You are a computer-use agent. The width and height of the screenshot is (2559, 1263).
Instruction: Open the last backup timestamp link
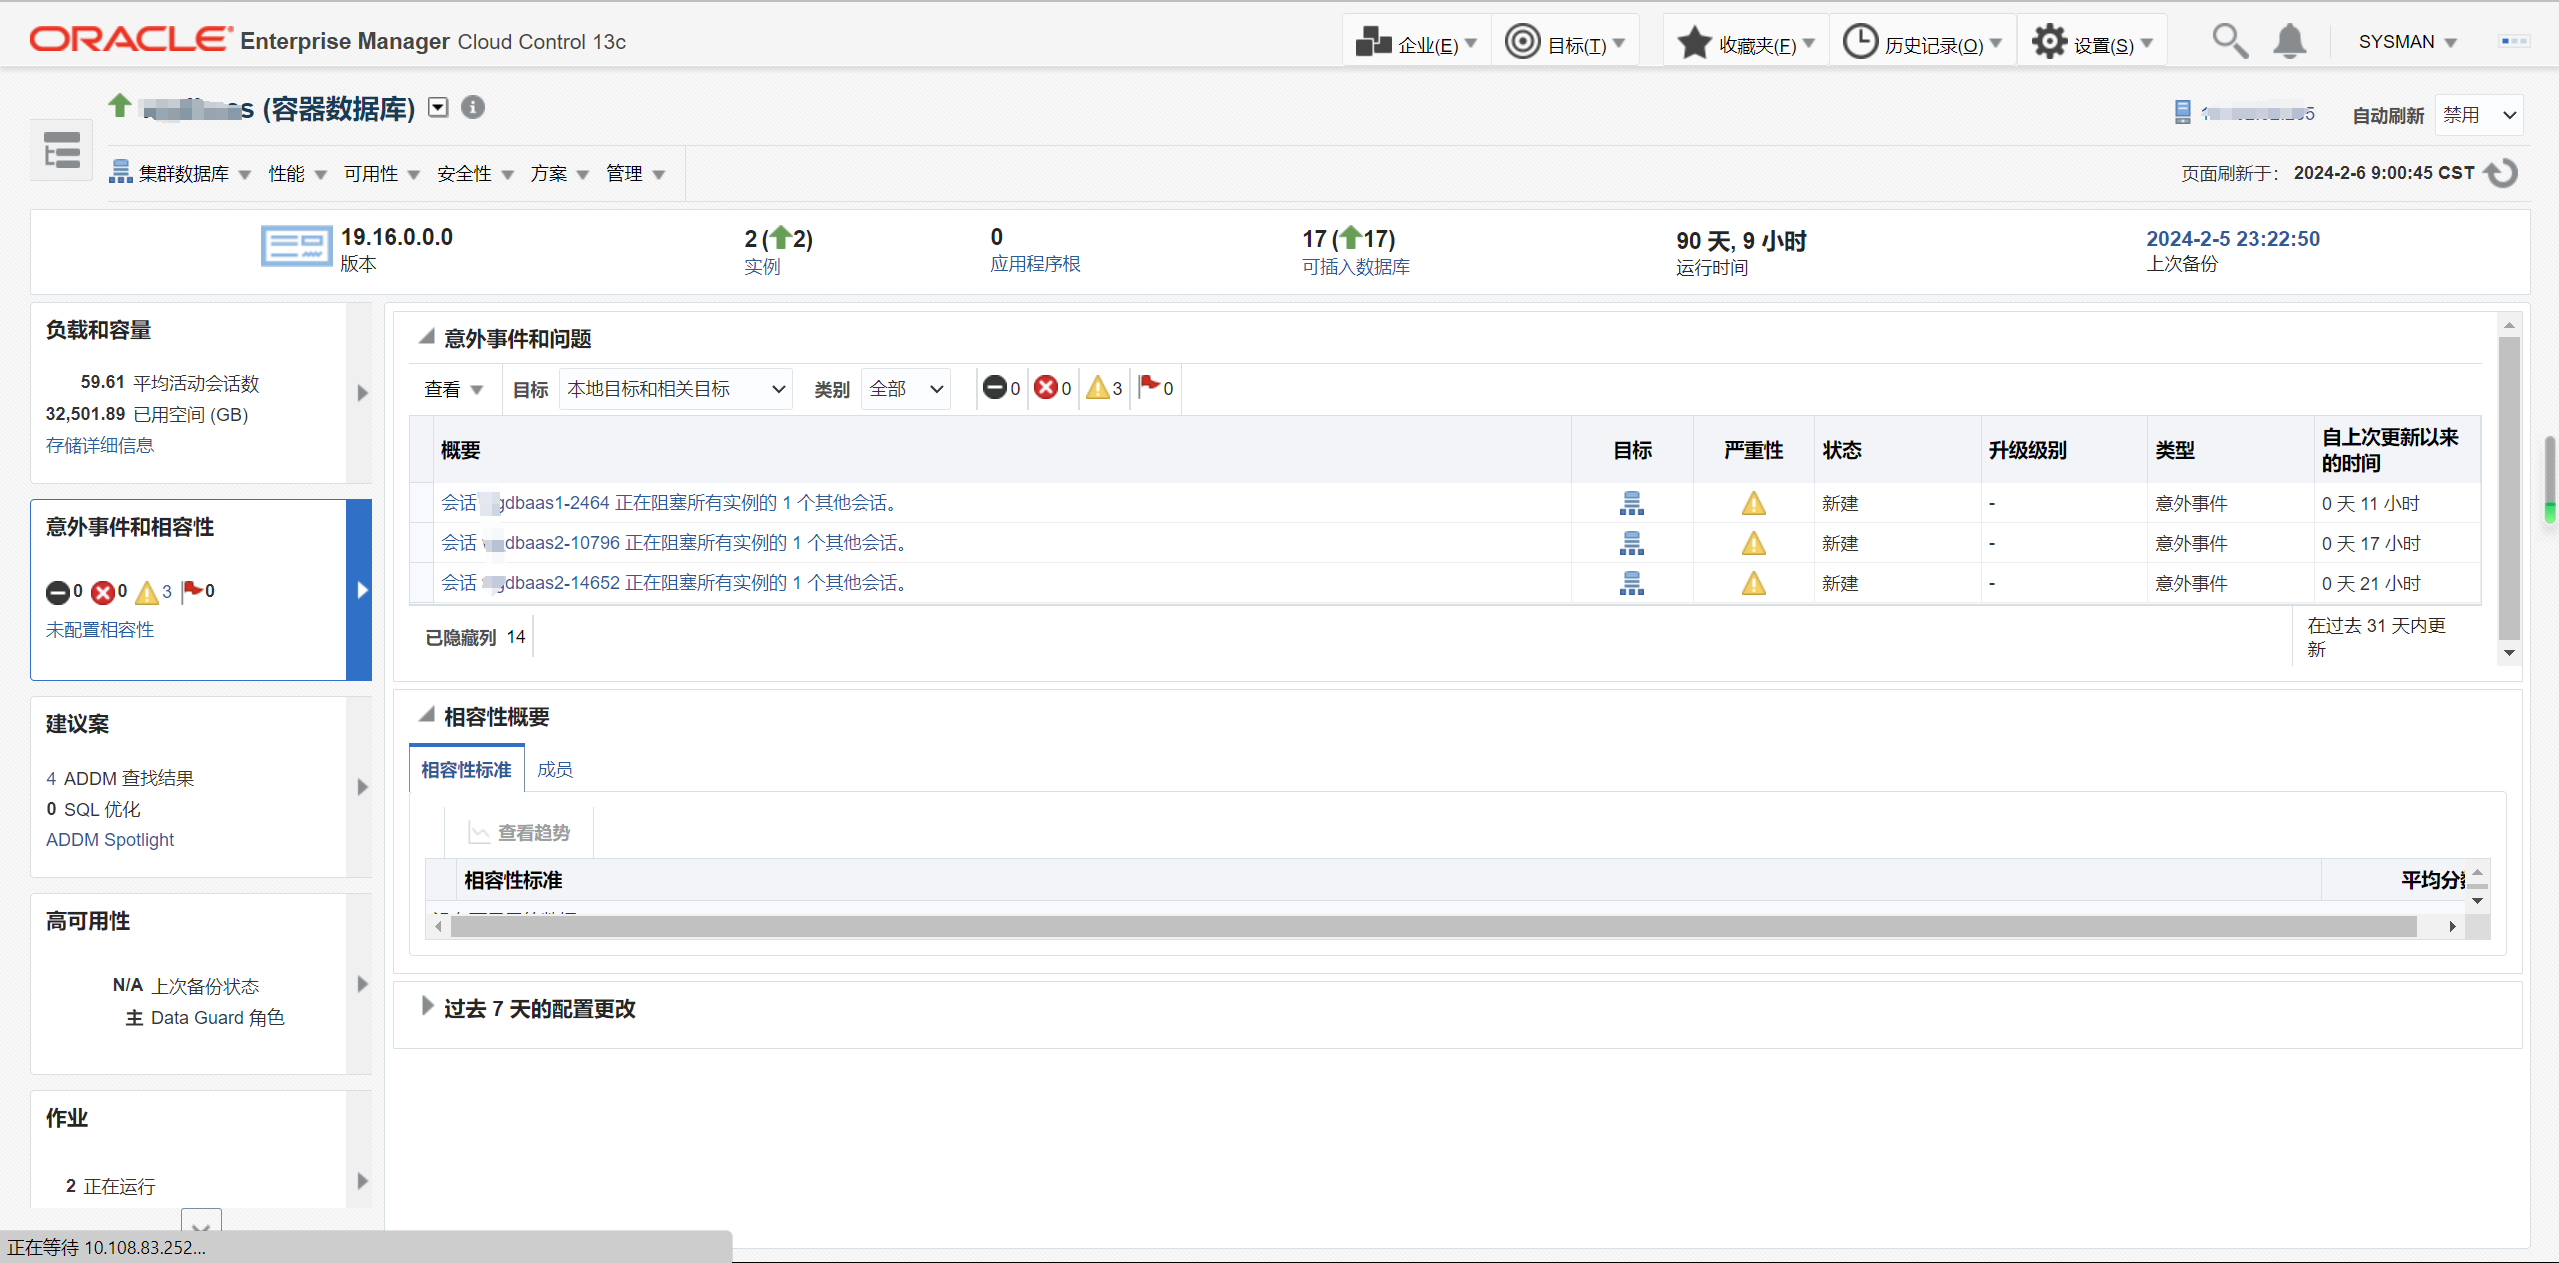coord(2233,238)
